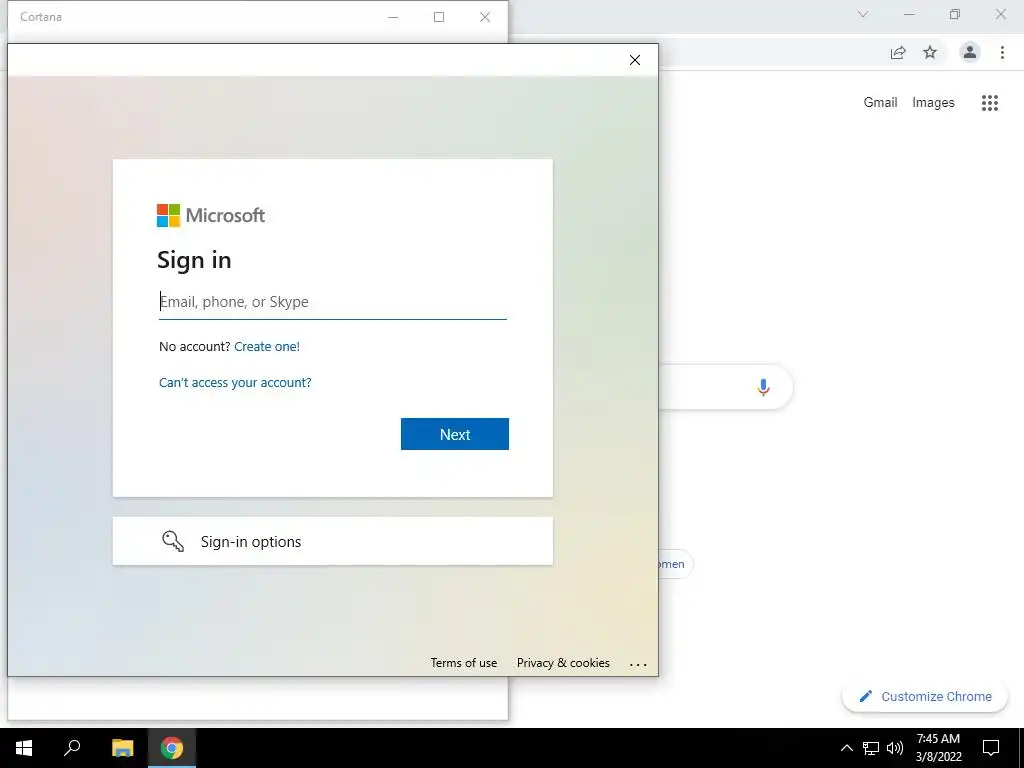Open Sign-in options

pos(332,541)
